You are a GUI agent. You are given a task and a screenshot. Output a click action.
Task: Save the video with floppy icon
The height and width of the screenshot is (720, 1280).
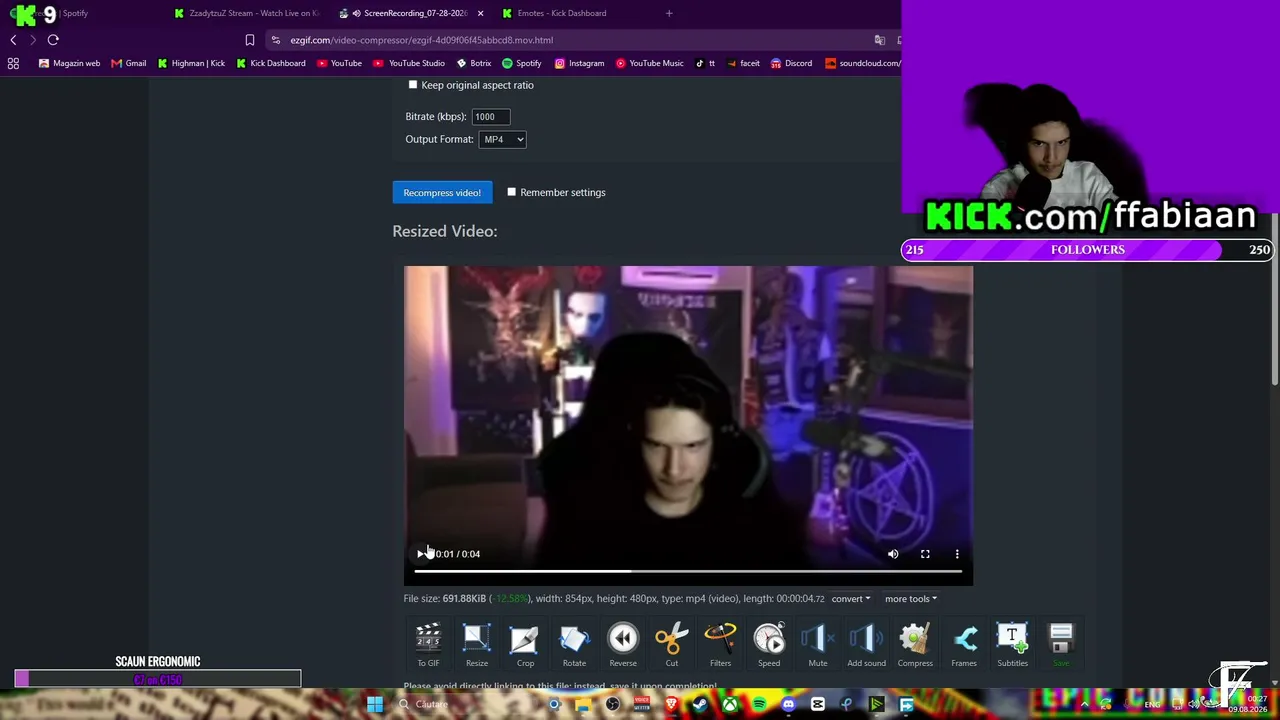pos(1061,645)
